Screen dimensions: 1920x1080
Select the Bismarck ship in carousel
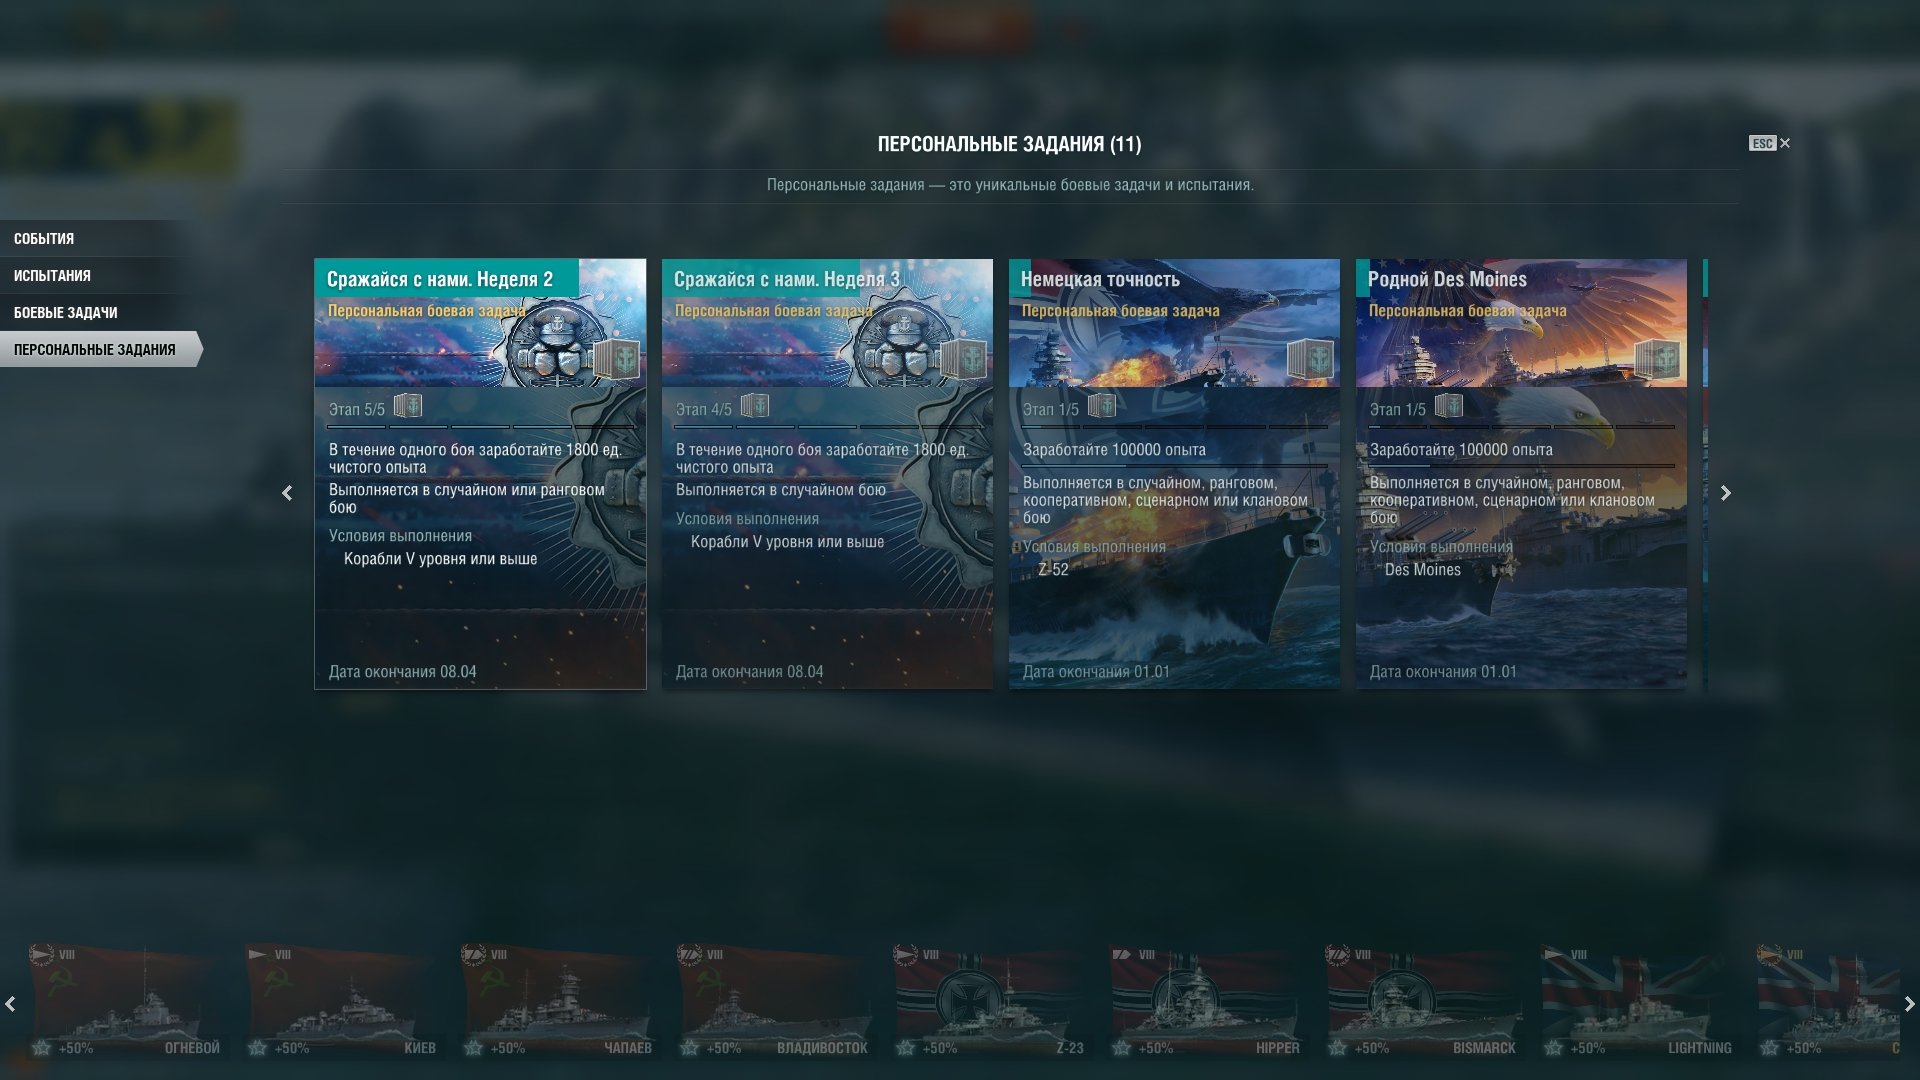click(1423, 1000)
